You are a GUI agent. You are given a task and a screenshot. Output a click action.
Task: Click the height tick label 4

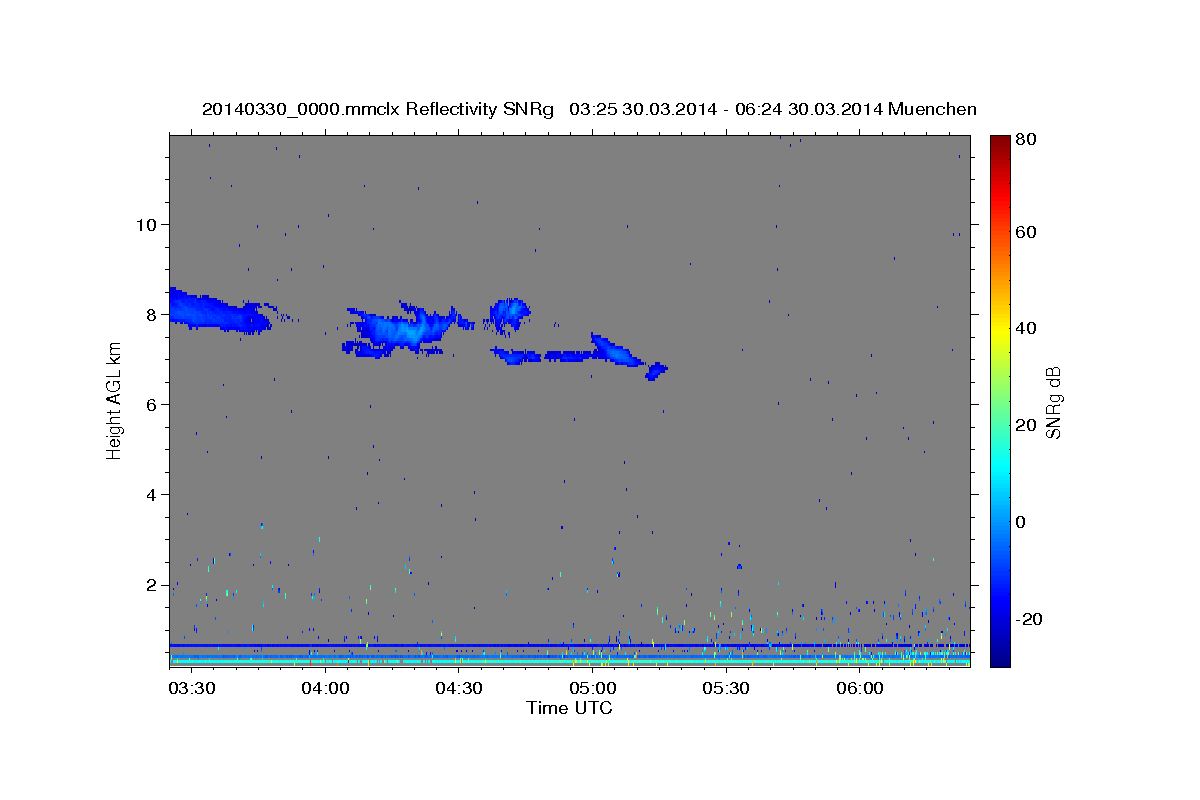pos(151,494)
